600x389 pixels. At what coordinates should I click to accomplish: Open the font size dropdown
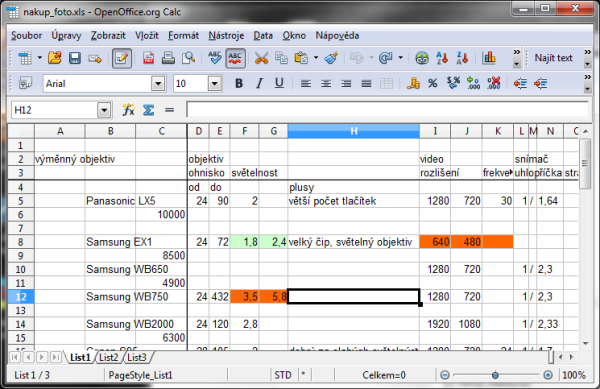(x=215, y=83)
